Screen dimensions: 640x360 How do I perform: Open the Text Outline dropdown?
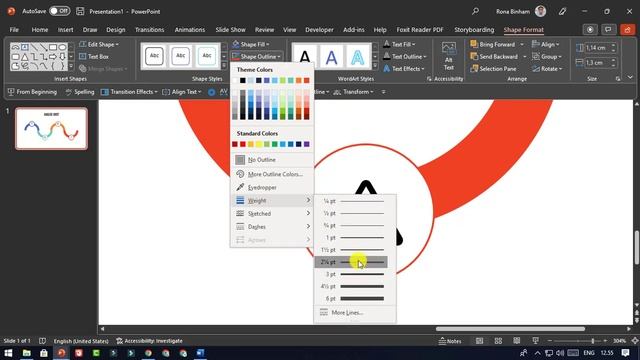405,56
